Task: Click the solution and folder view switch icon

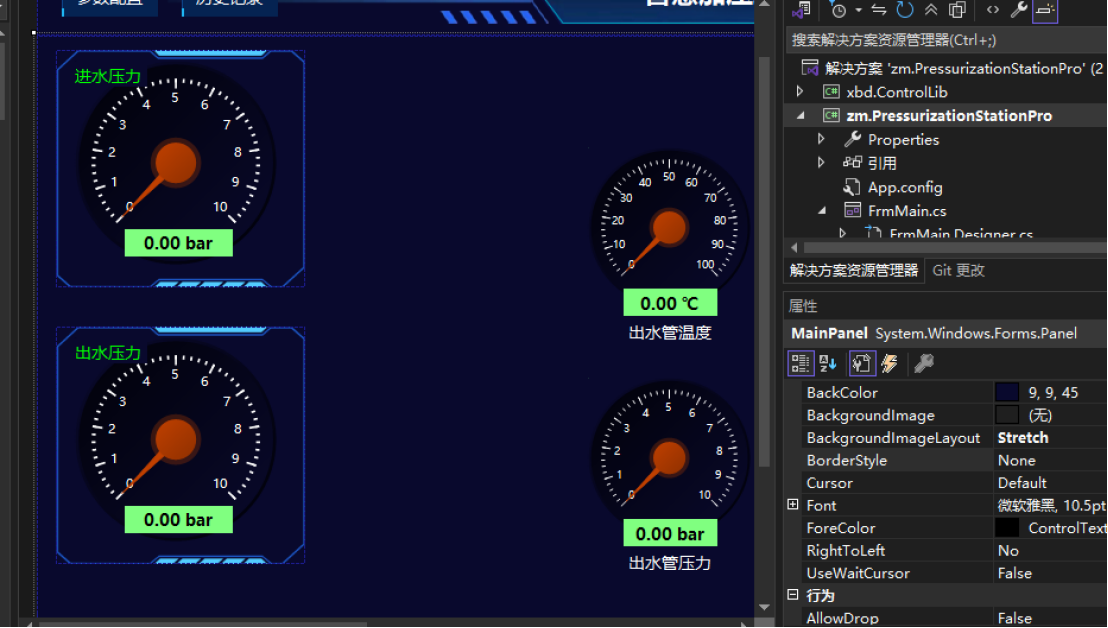Action: pos(801,10)
